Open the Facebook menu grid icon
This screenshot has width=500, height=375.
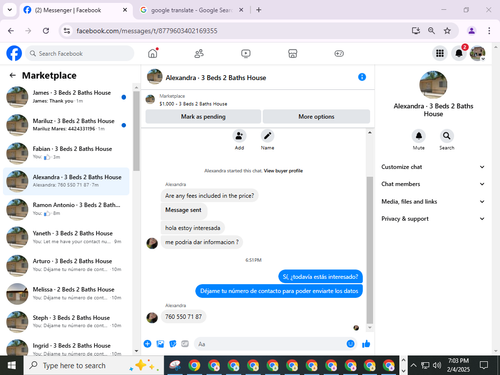pos(440,53)
